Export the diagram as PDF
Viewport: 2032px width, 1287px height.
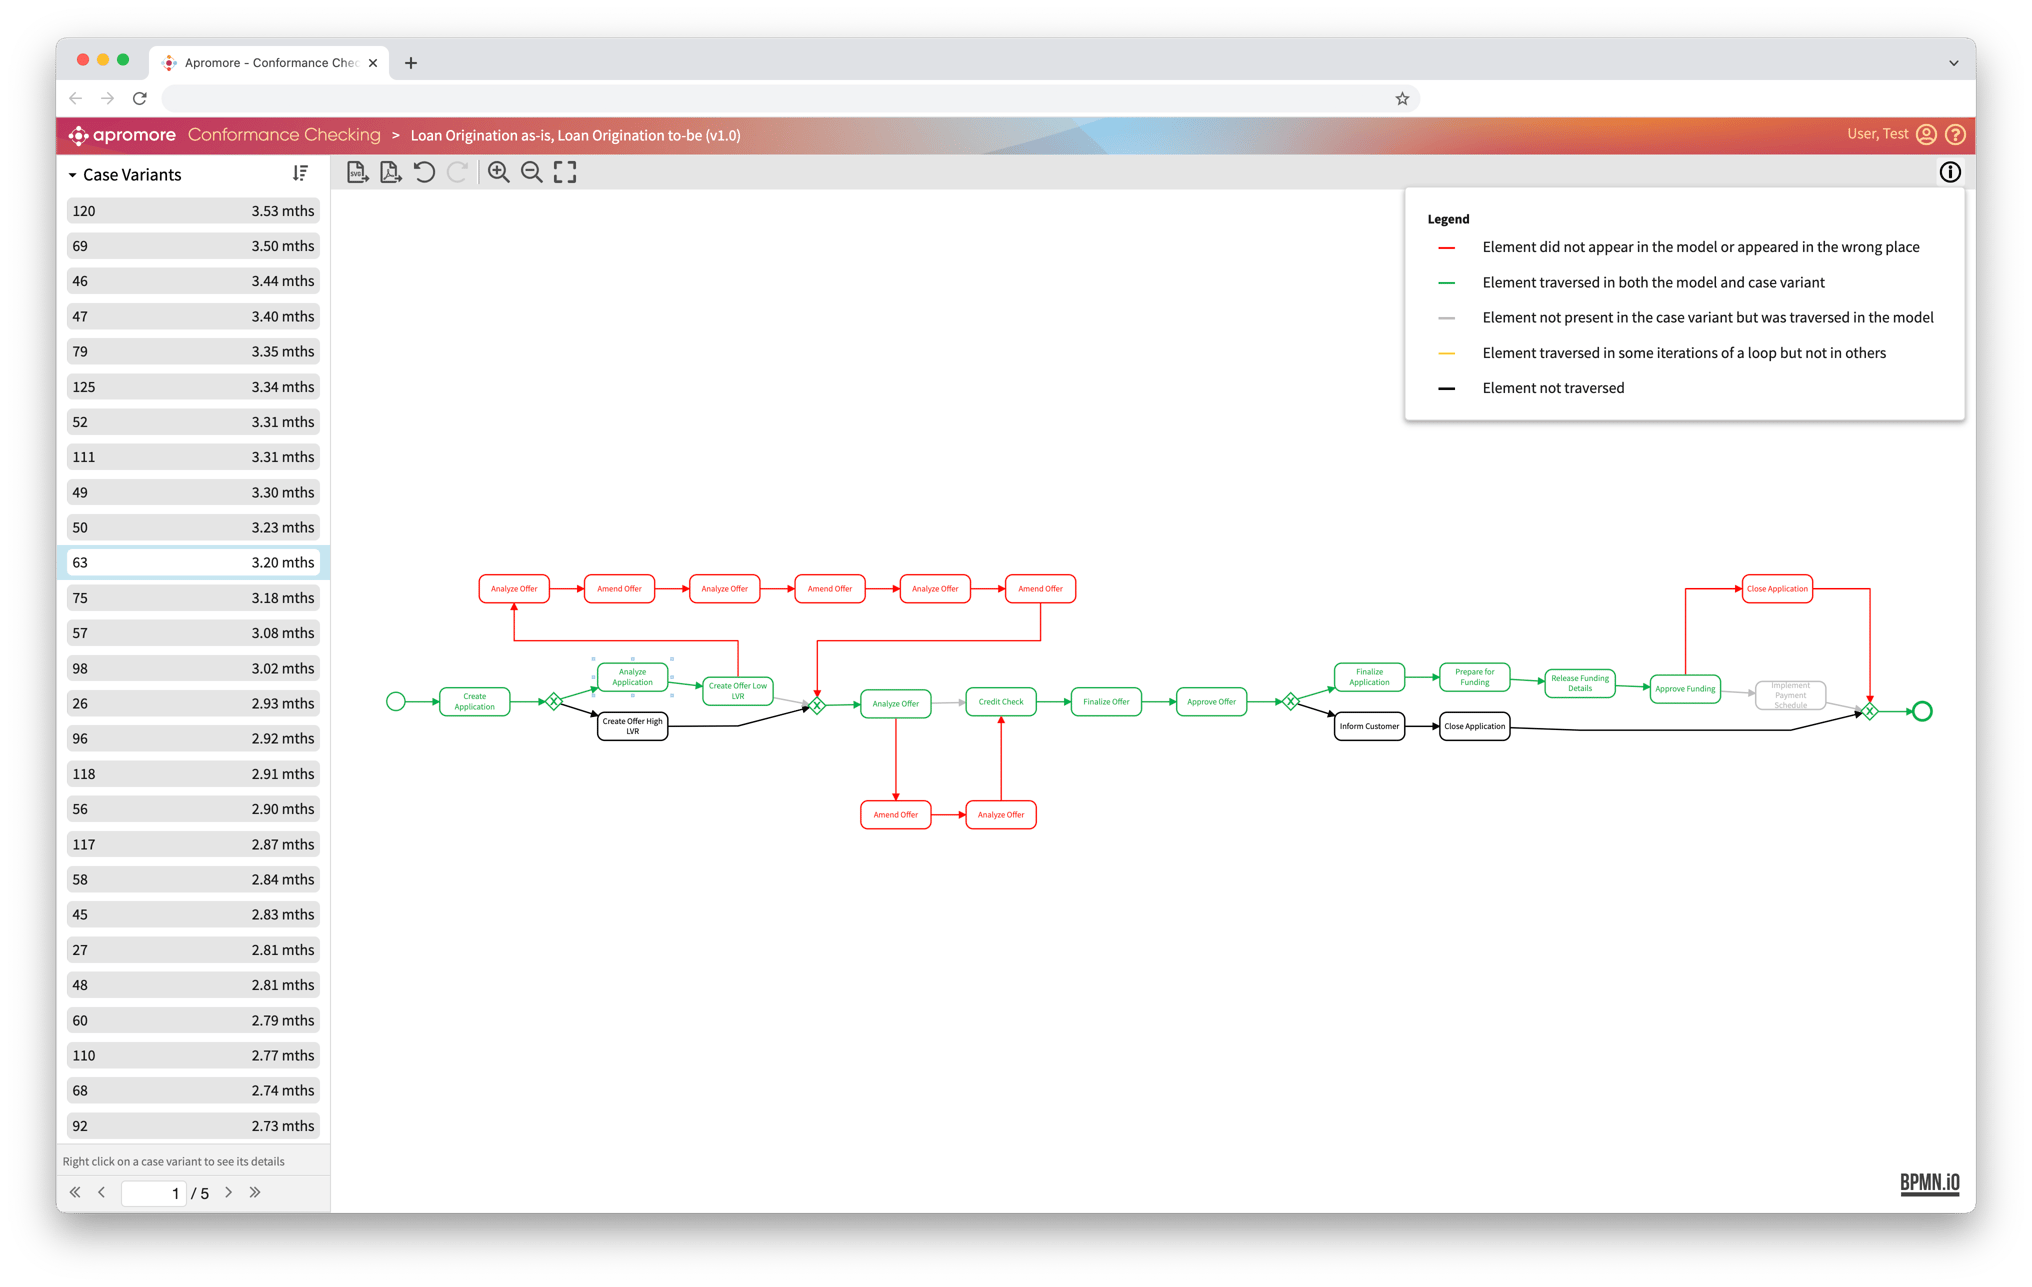click(x=390, y=171)
